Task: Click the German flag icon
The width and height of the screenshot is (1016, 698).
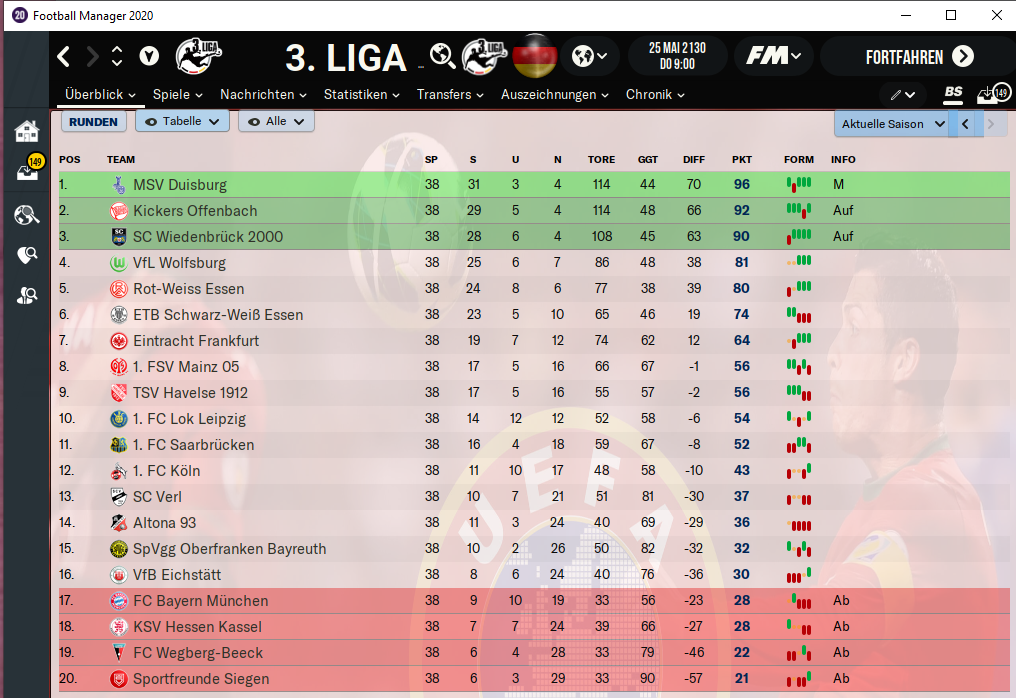Action: point(535,56)
